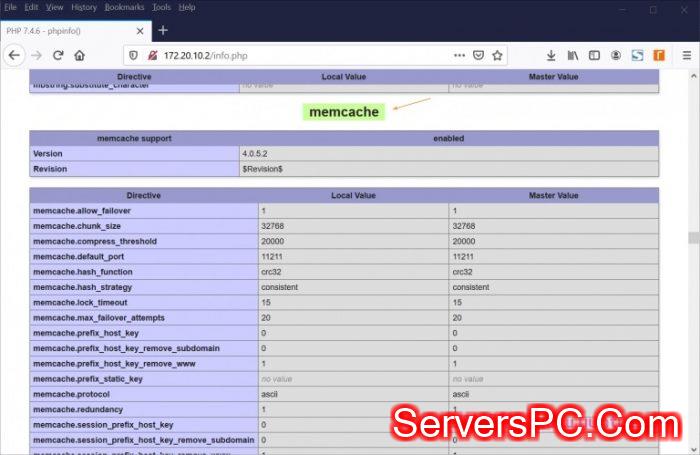
Task: Close the phpinfo() tab
Action: click(137, 30)
